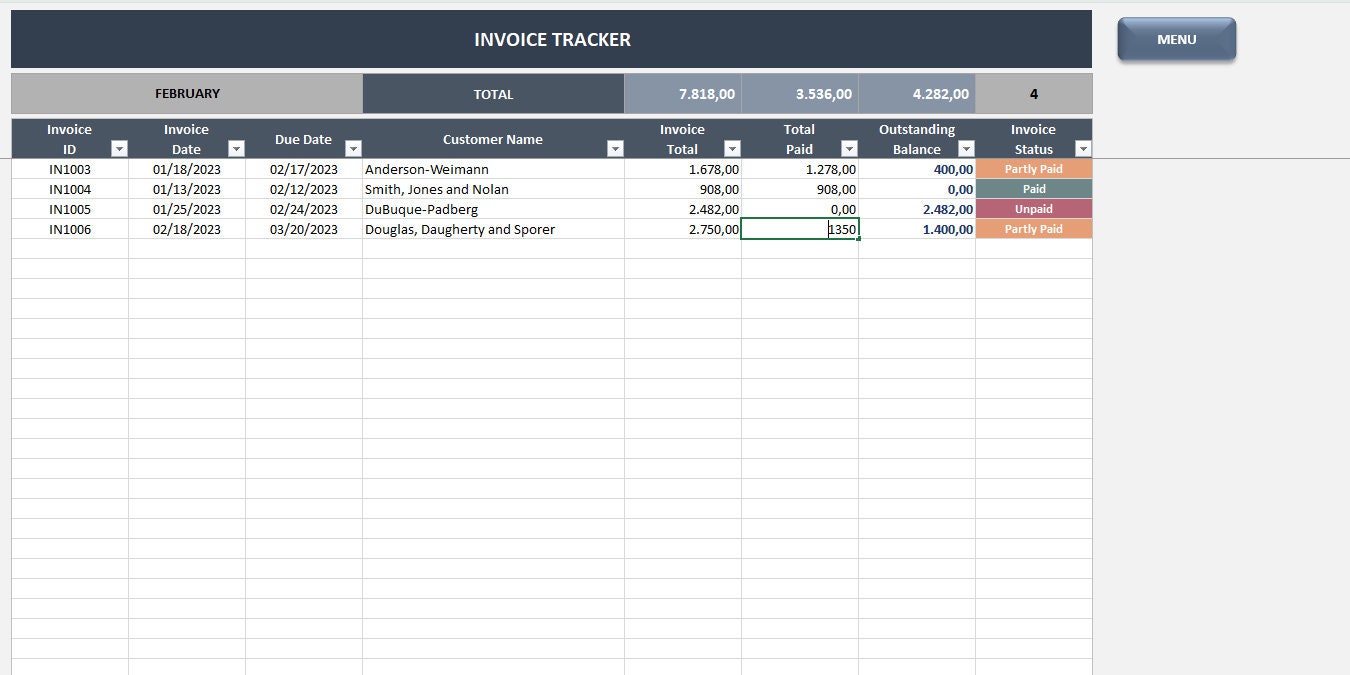Open the Invoice Status filter arrow
The height and width of the screenshot is (675, 1350).
(x=1082, y=147)
